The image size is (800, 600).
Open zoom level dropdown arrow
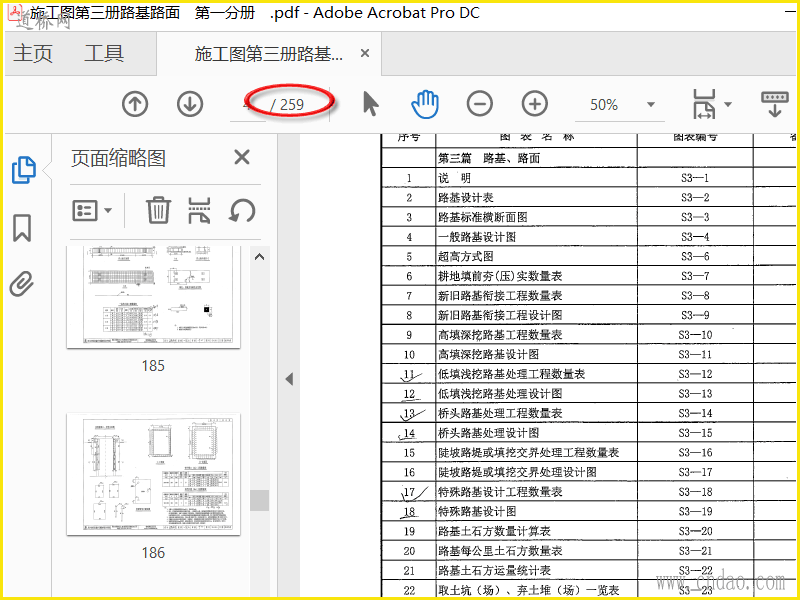651,105
